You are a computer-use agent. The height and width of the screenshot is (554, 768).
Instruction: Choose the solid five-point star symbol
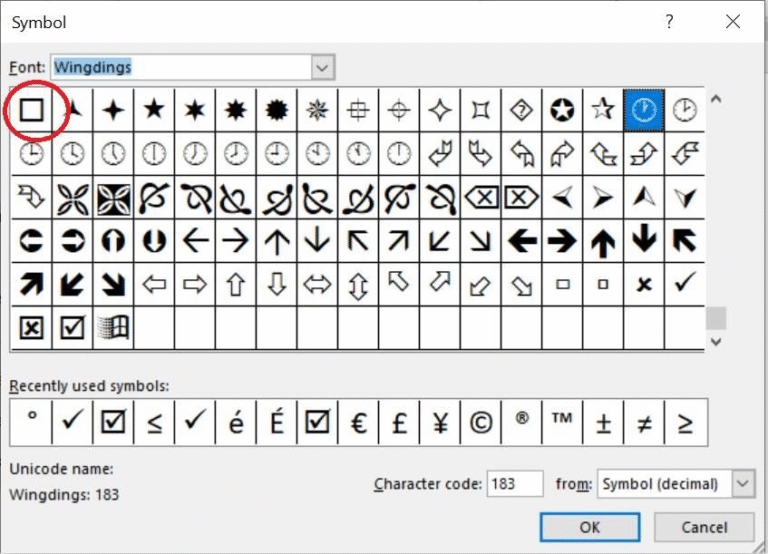[x=154, y=110]
